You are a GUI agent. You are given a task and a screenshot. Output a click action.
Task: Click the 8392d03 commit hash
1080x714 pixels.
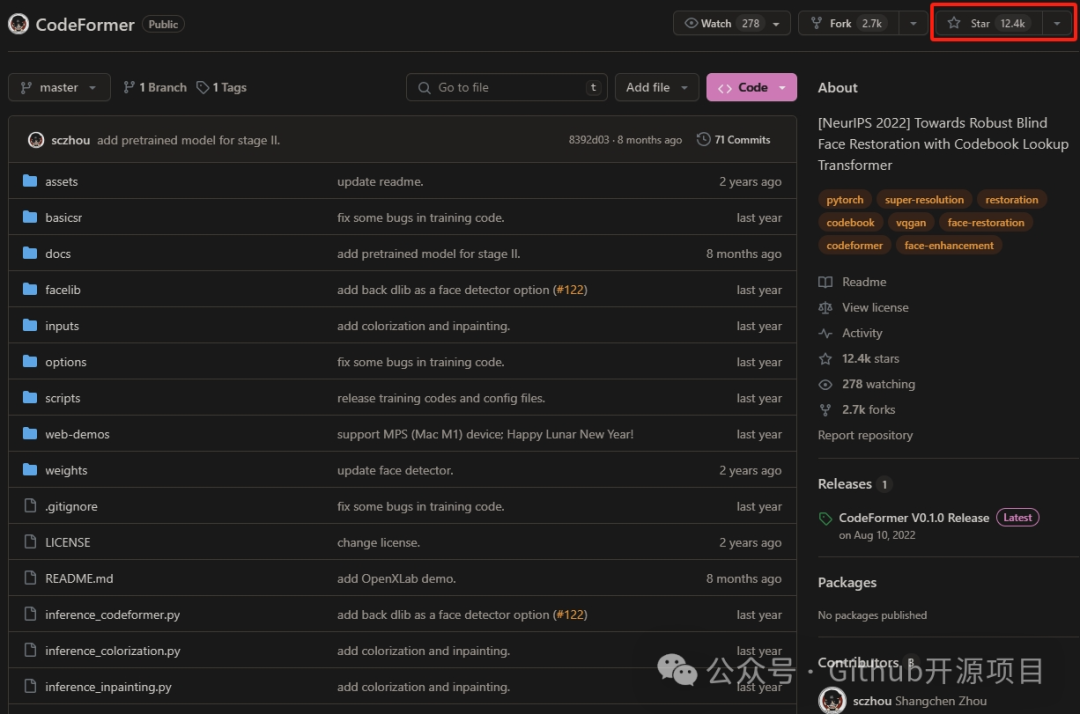[589, 140]
